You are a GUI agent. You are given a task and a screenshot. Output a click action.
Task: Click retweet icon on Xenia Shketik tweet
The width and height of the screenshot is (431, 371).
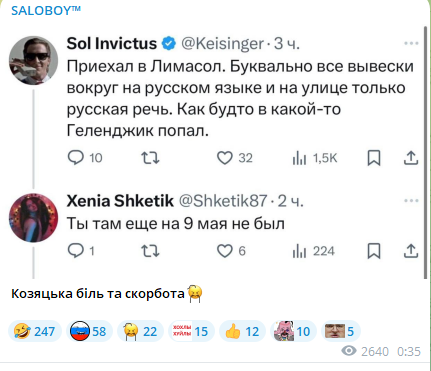click(150, 251)
